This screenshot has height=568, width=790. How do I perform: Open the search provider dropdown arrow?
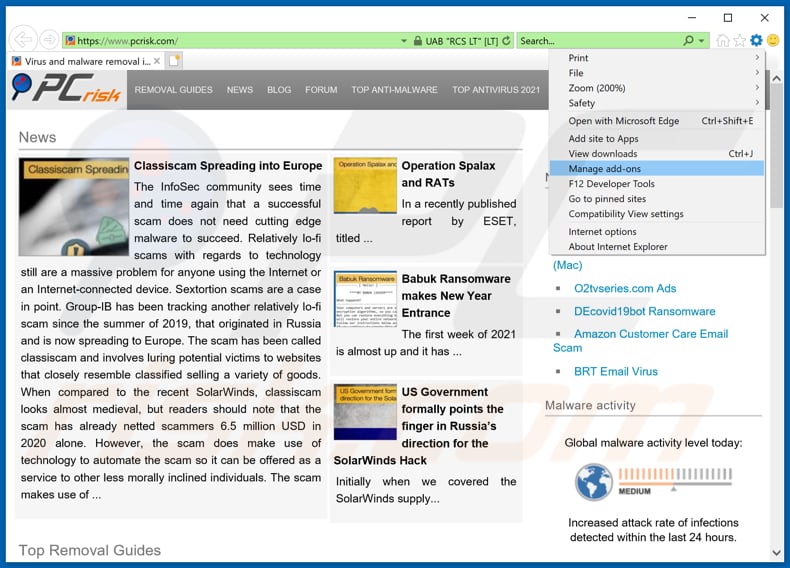coord(702,41)
